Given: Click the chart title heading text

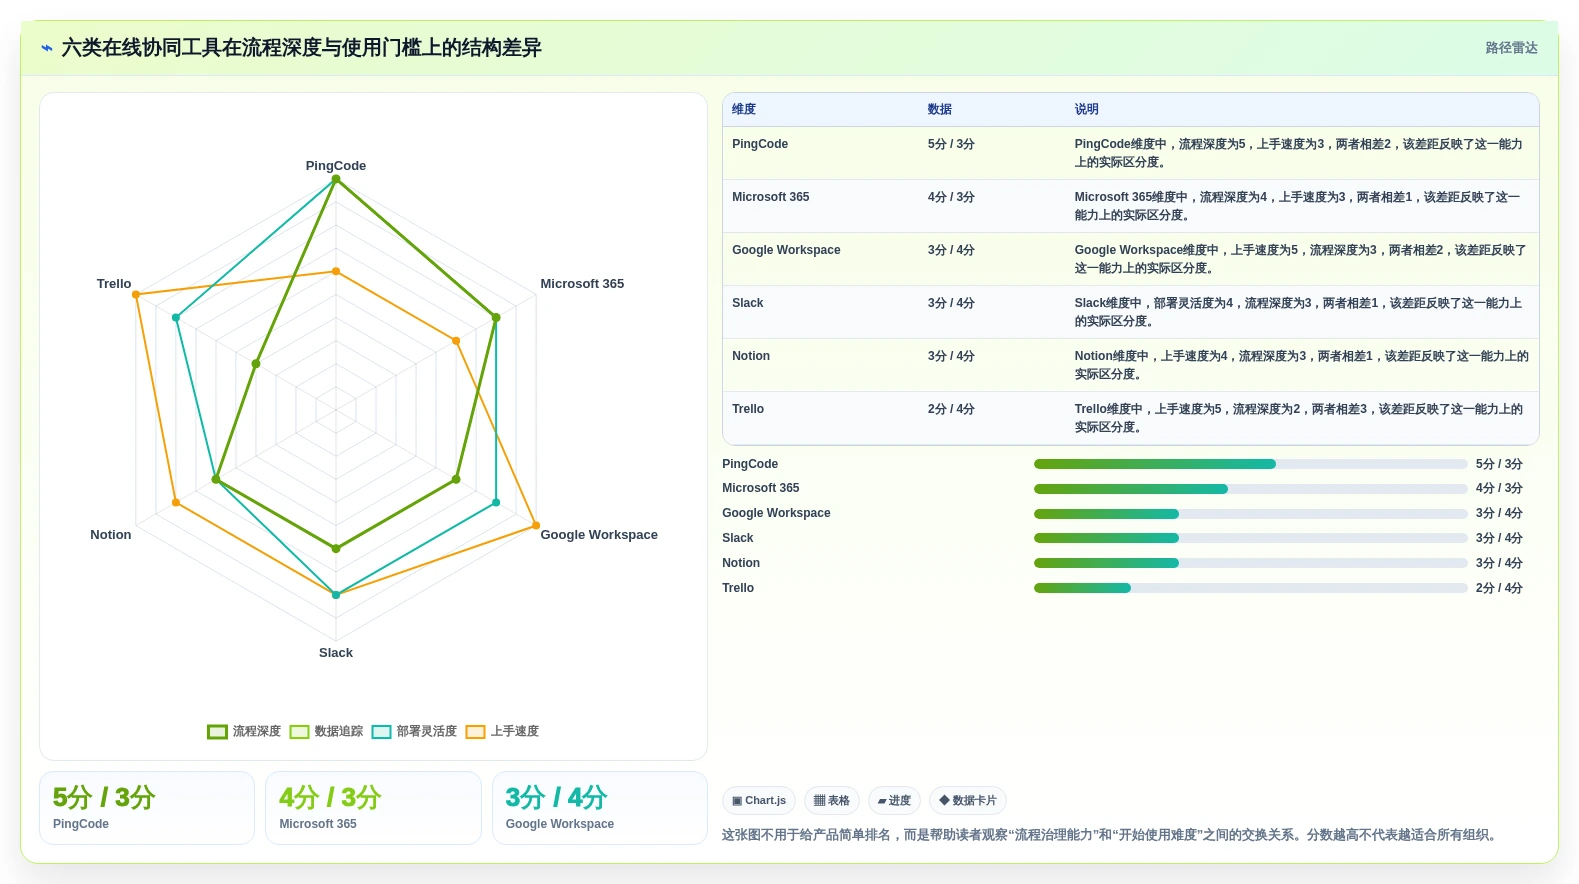Looking at the screenshot, I should [x=301, y=48].
